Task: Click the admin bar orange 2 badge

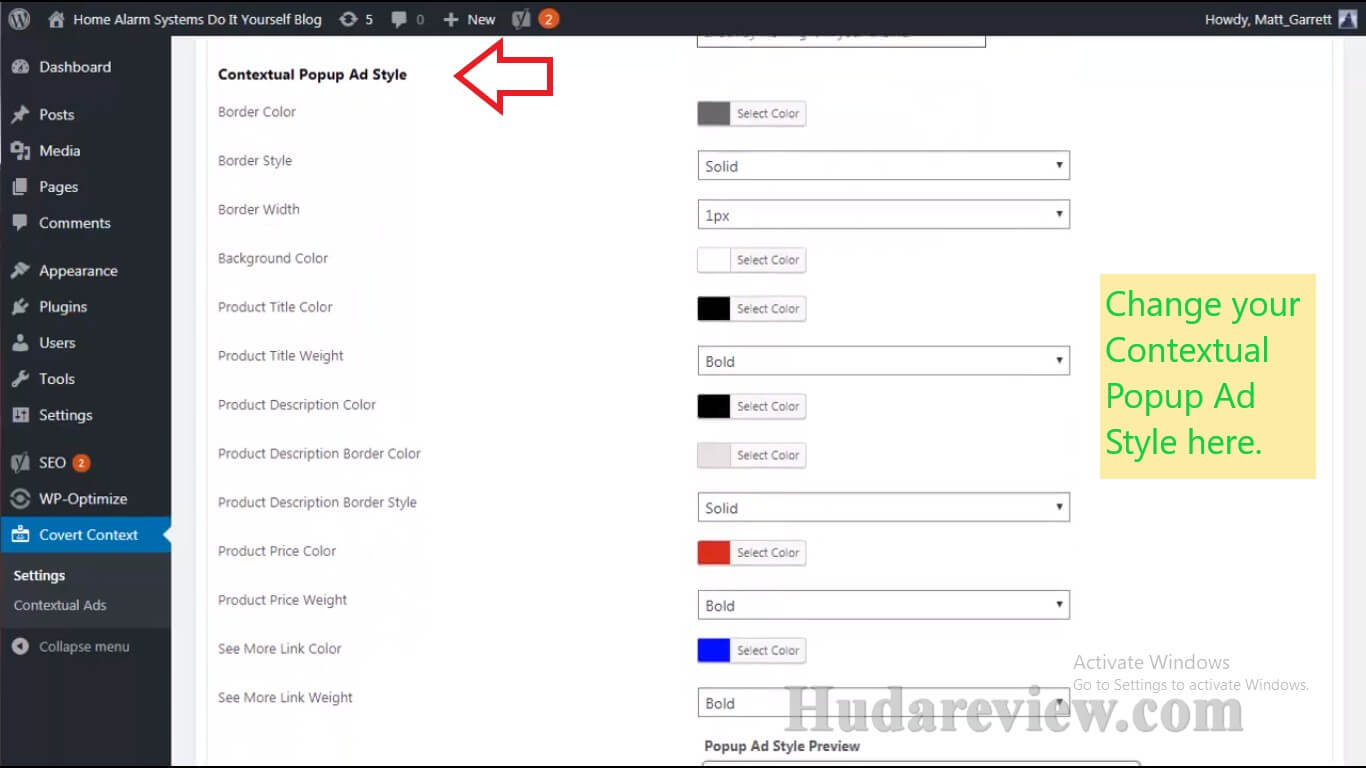Action: [x=548, y=19]
